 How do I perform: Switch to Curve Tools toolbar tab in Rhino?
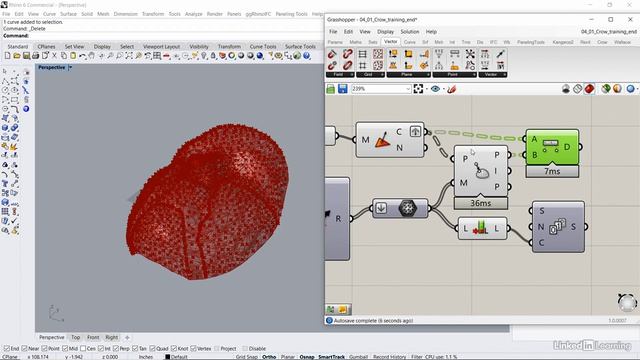263,47
